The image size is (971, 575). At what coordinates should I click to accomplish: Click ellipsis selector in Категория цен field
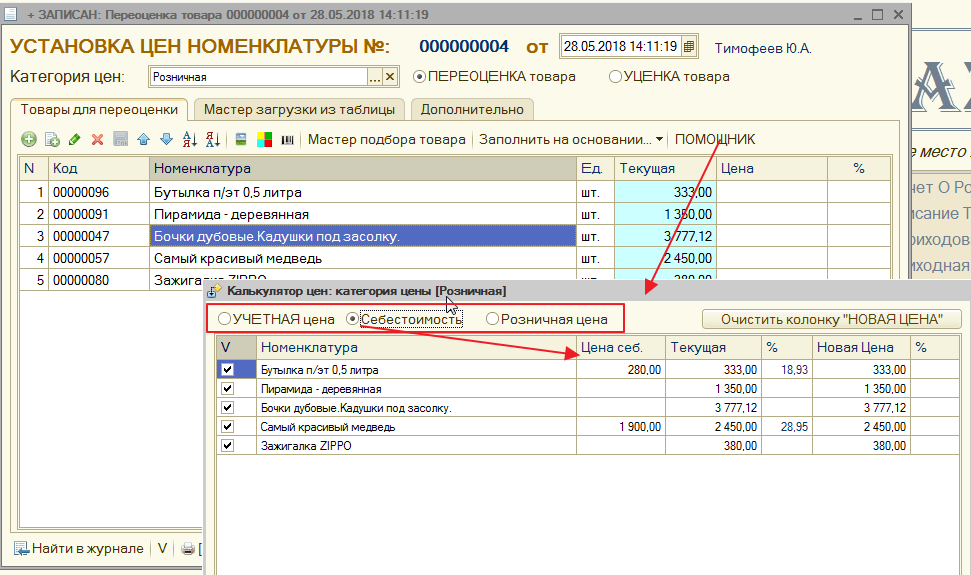pyautogui.click(x=375, y=77)
